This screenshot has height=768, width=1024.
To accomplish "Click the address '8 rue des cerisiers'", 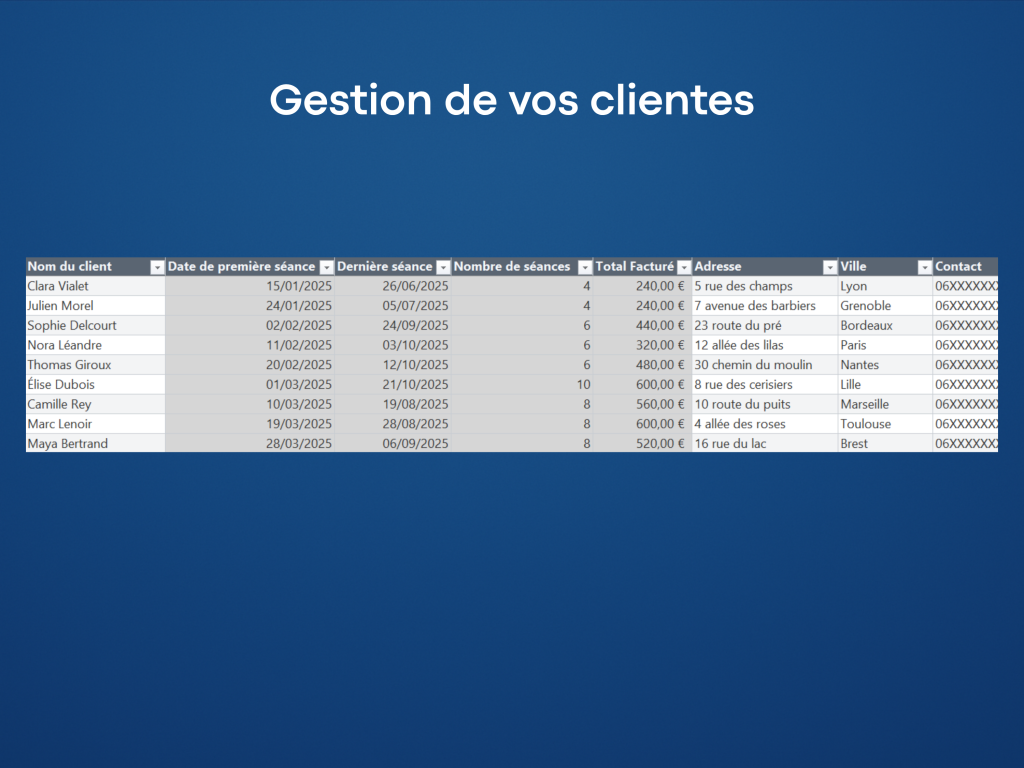I will pos(743,385).
